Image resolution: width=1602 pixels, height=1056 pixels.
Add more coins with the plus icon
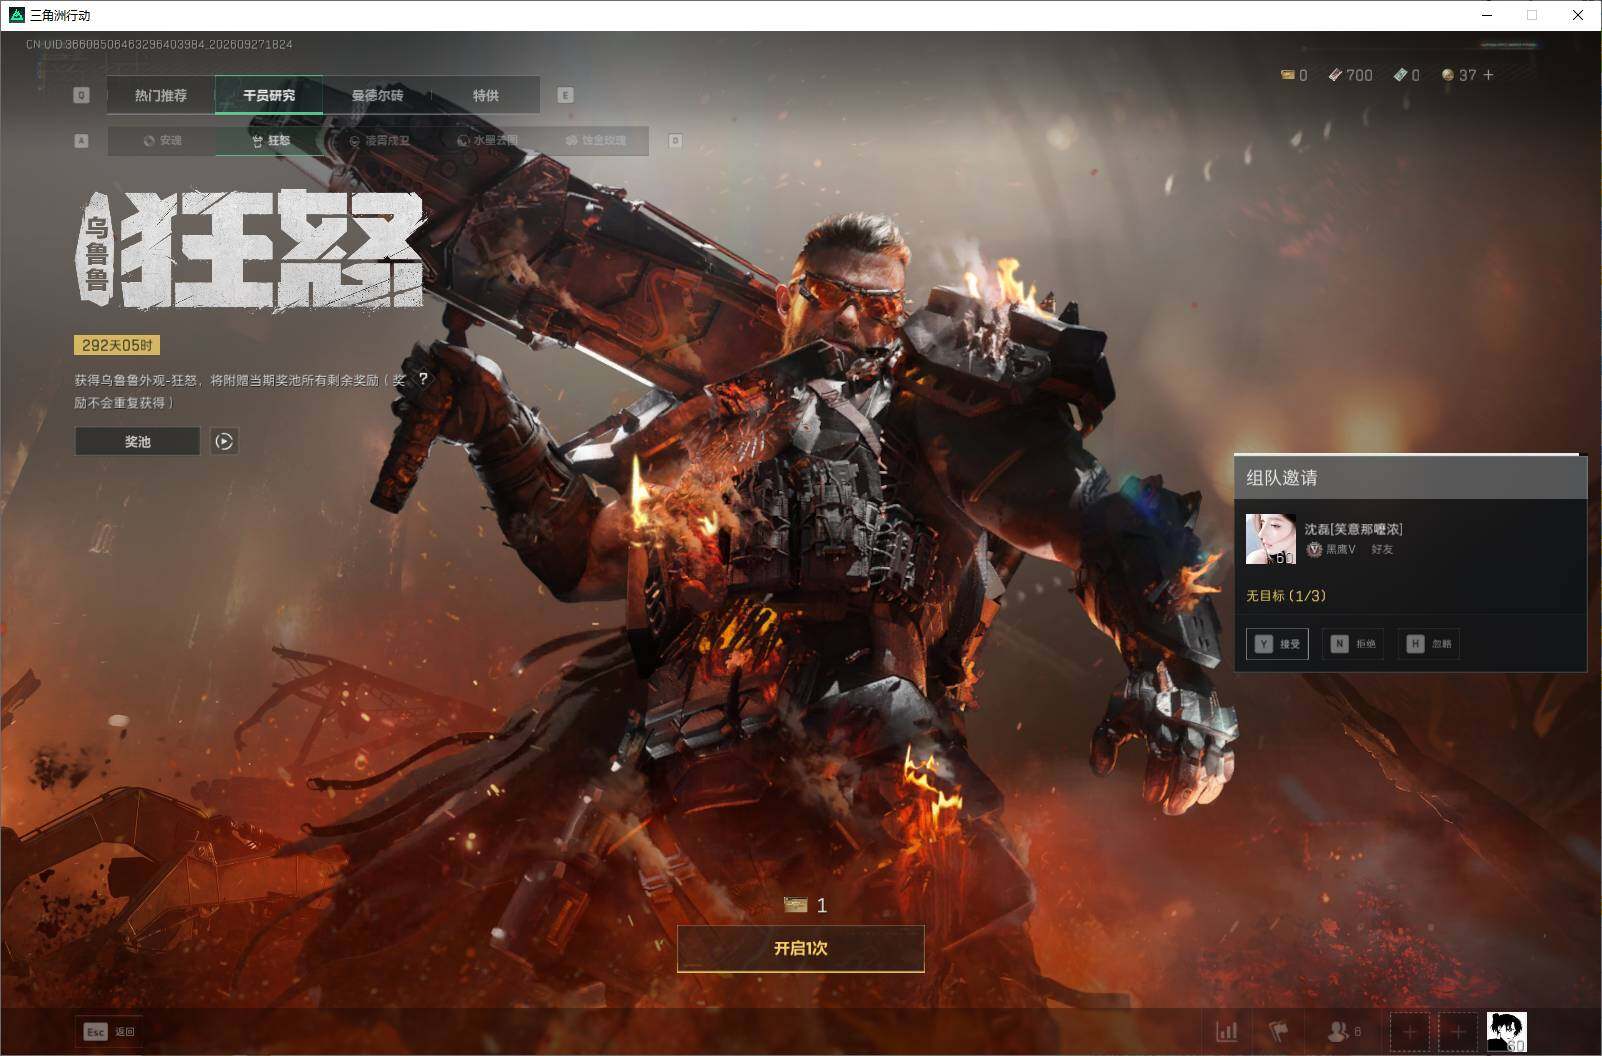tap(1488, 75)
